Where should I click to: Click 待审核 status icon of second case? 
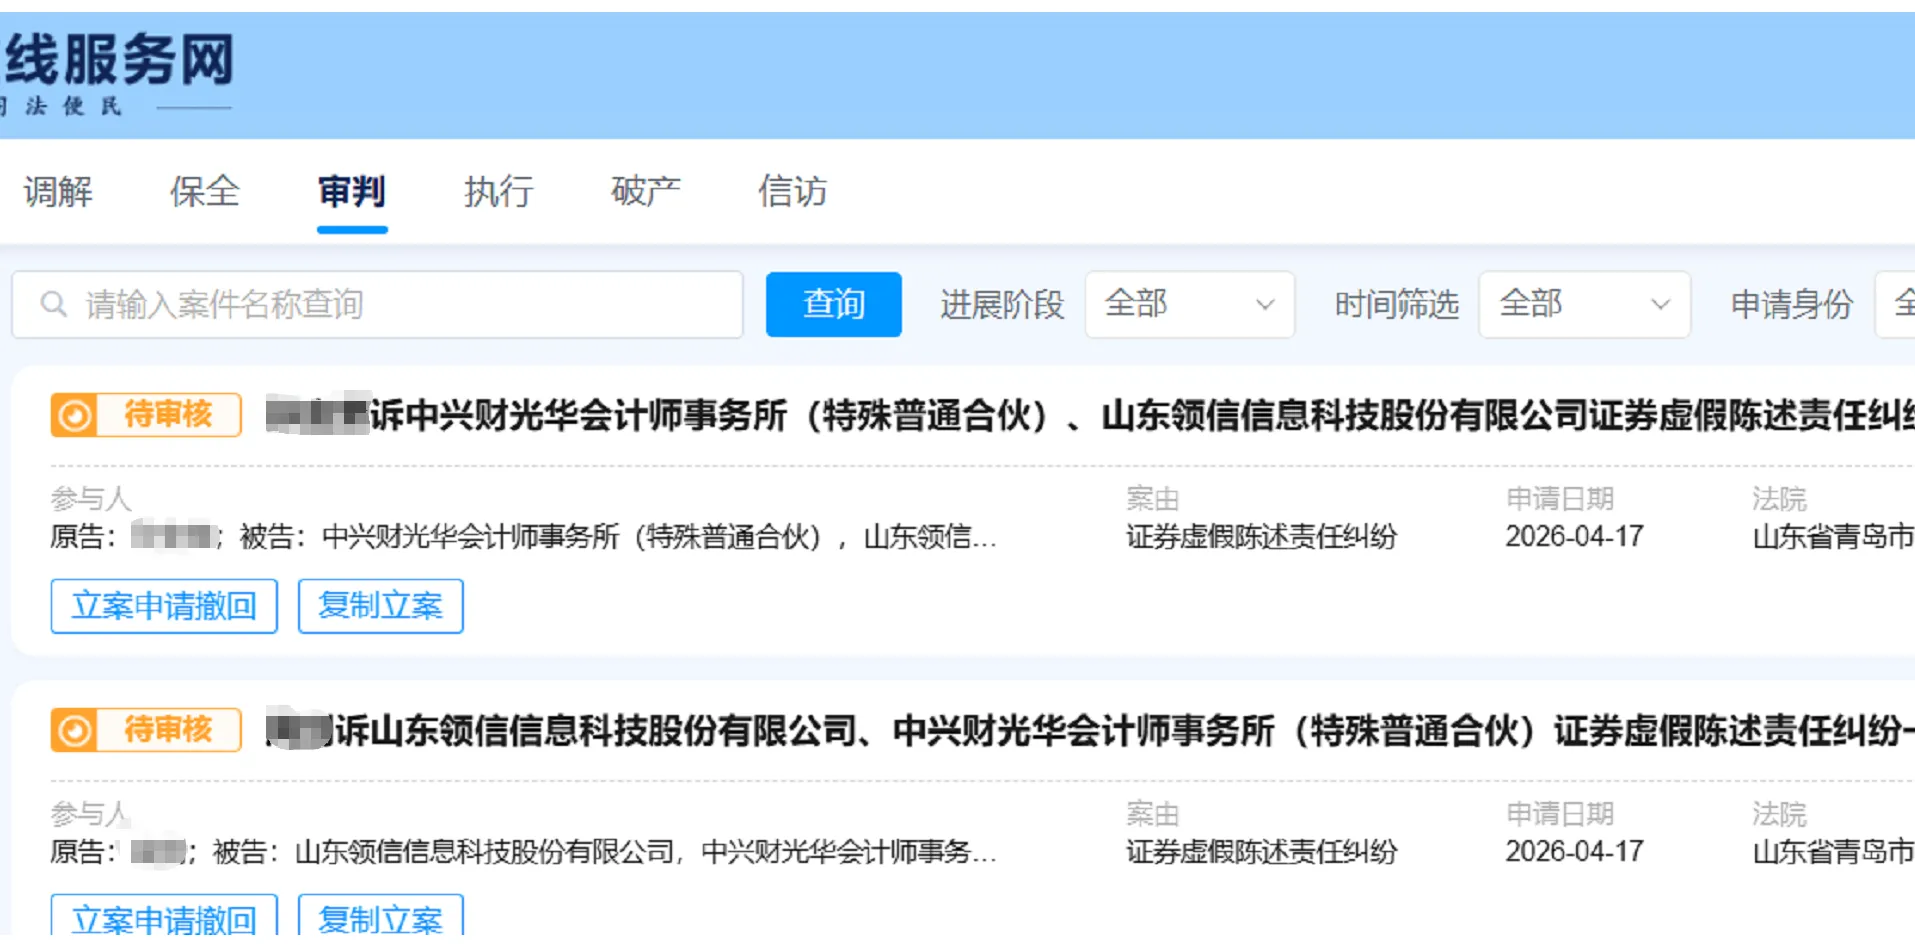(x=74, y=730)
